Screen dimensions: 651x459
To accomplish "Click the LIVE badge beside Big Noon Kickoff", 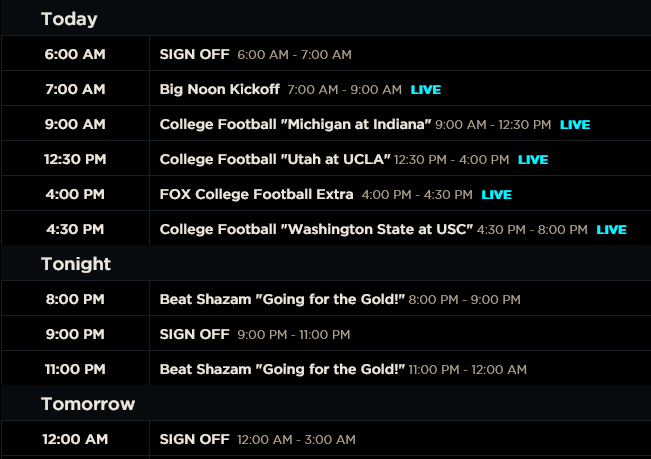I will click(425, 90).
